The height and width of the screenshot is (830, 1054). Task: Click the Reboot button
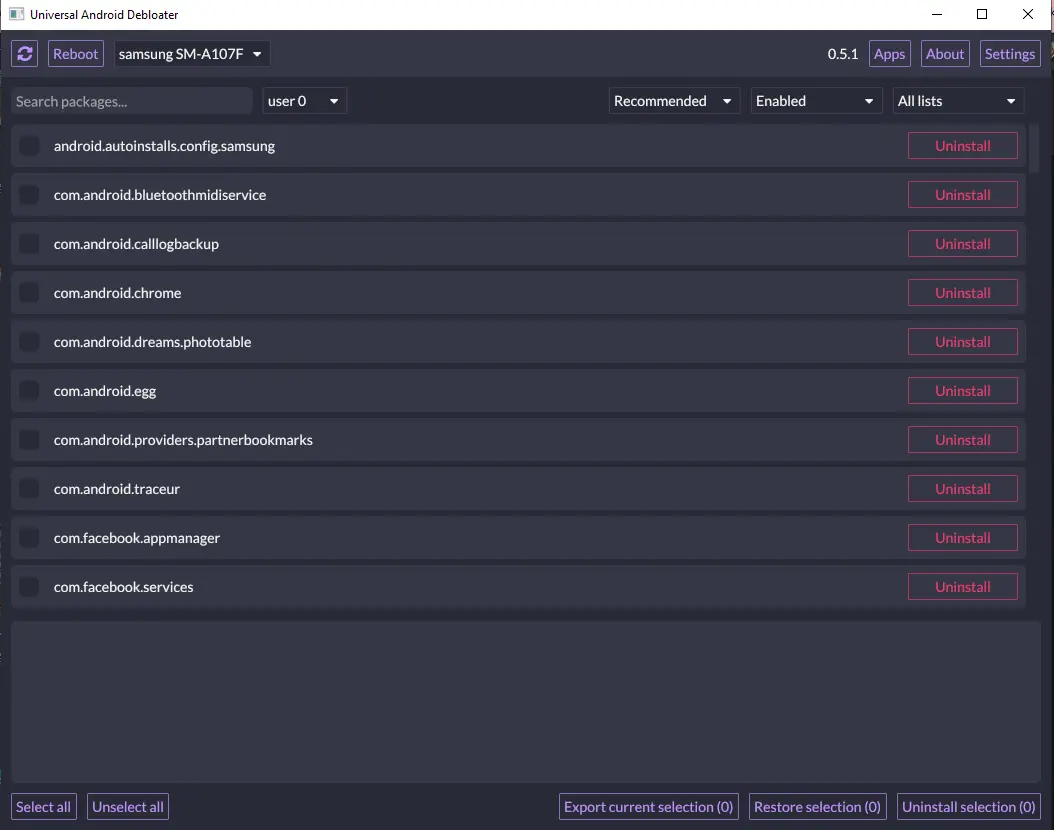(x=75, y=54)
